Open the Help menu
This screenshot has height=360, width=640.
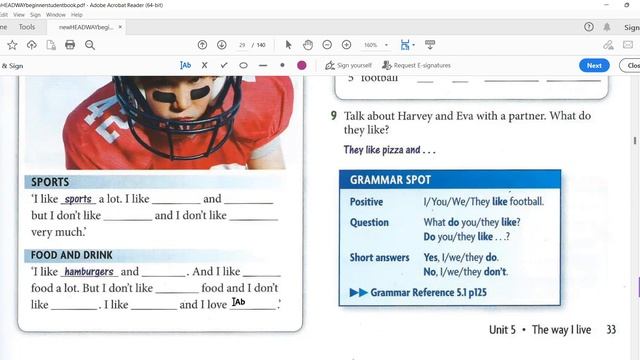[x=77, y=15]
